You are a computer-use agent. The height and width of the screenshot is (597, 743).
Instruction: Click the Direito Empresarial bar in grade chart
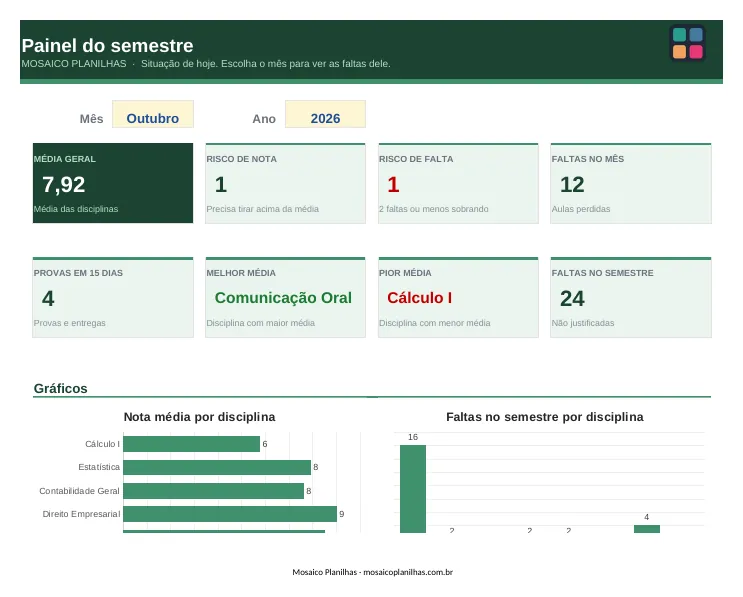click(230, 514)
